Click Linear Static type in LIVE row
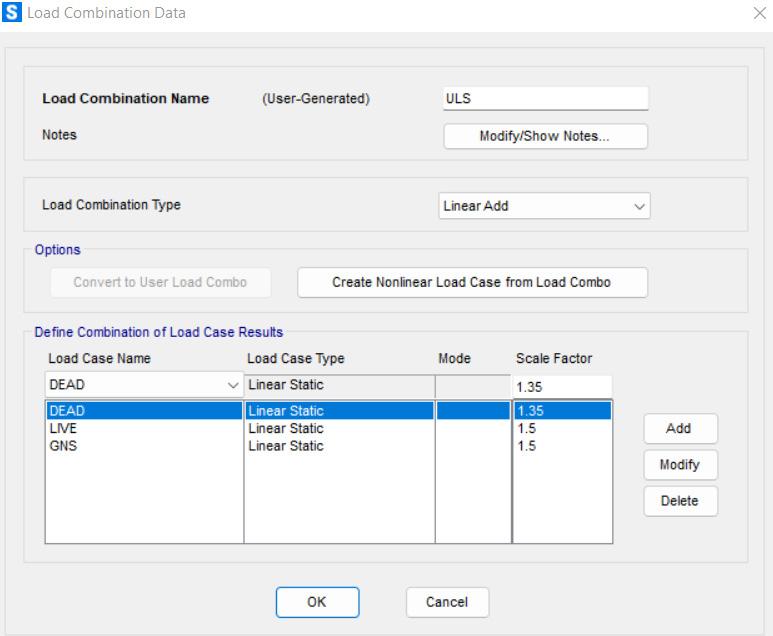773x636 pixels. [286, 428]
